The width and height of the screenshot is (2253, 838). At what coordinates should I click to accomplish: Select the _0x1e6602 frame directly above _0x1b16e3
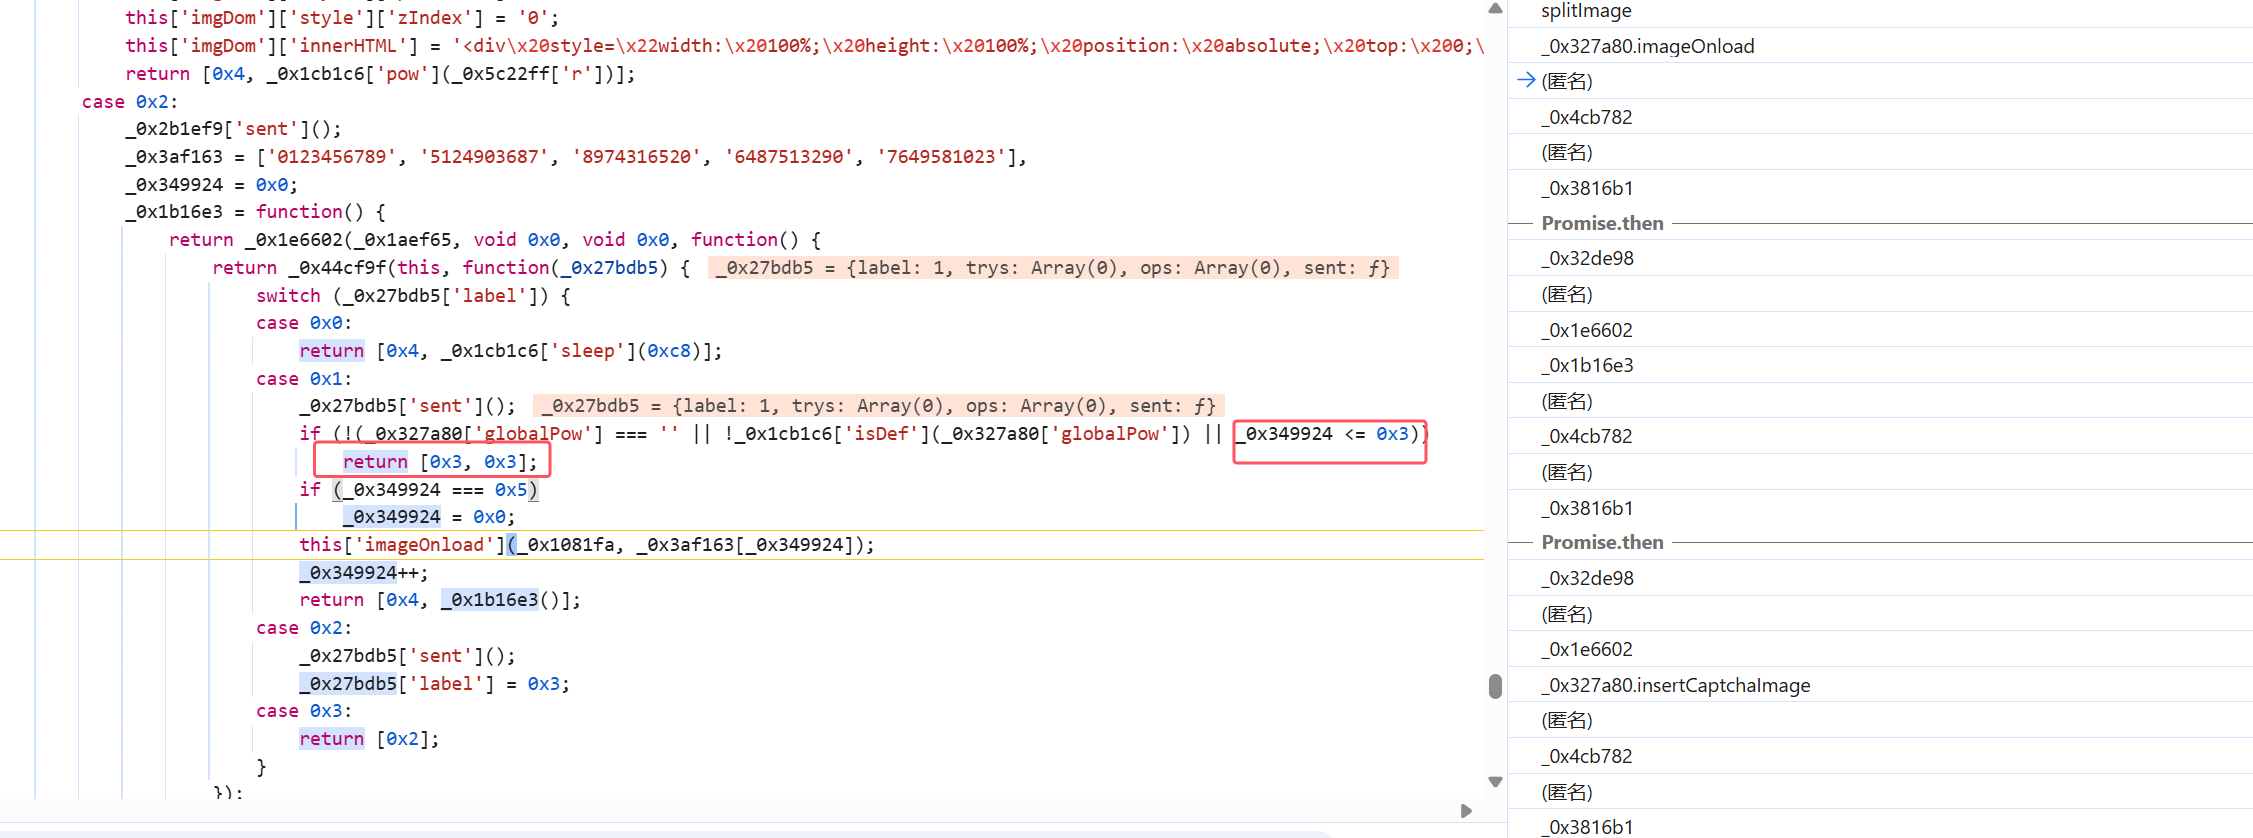click(x=1587, y=330)
